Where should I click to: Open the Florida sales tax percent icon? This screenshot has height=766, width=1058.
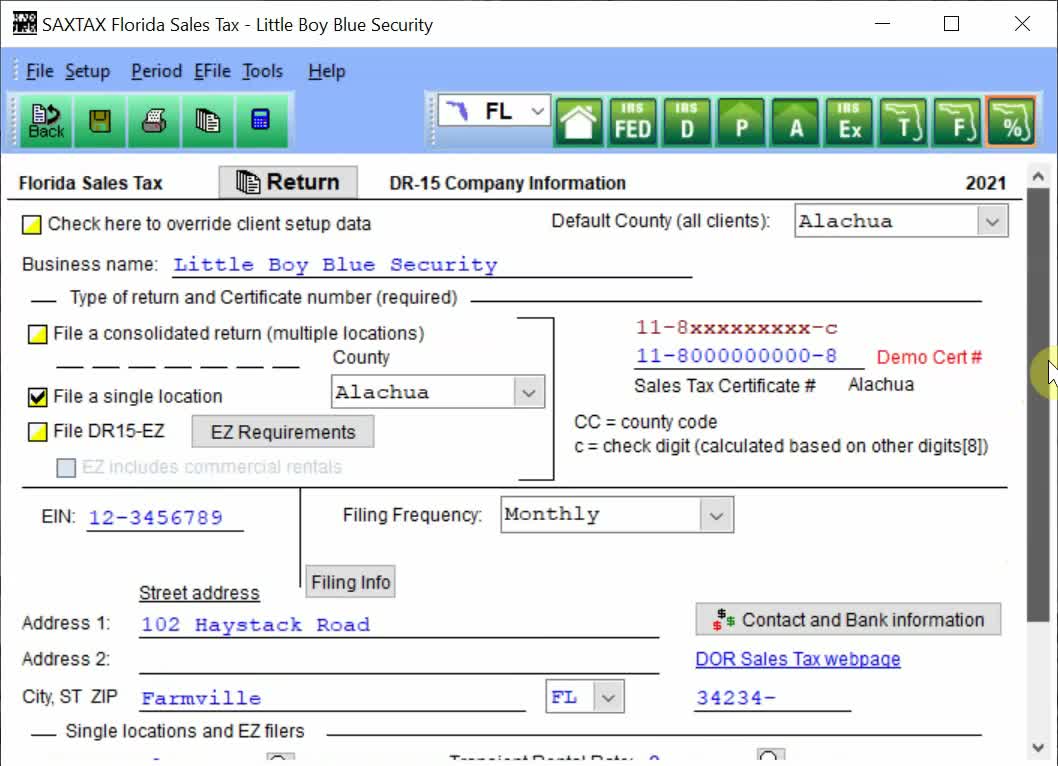1011,122
